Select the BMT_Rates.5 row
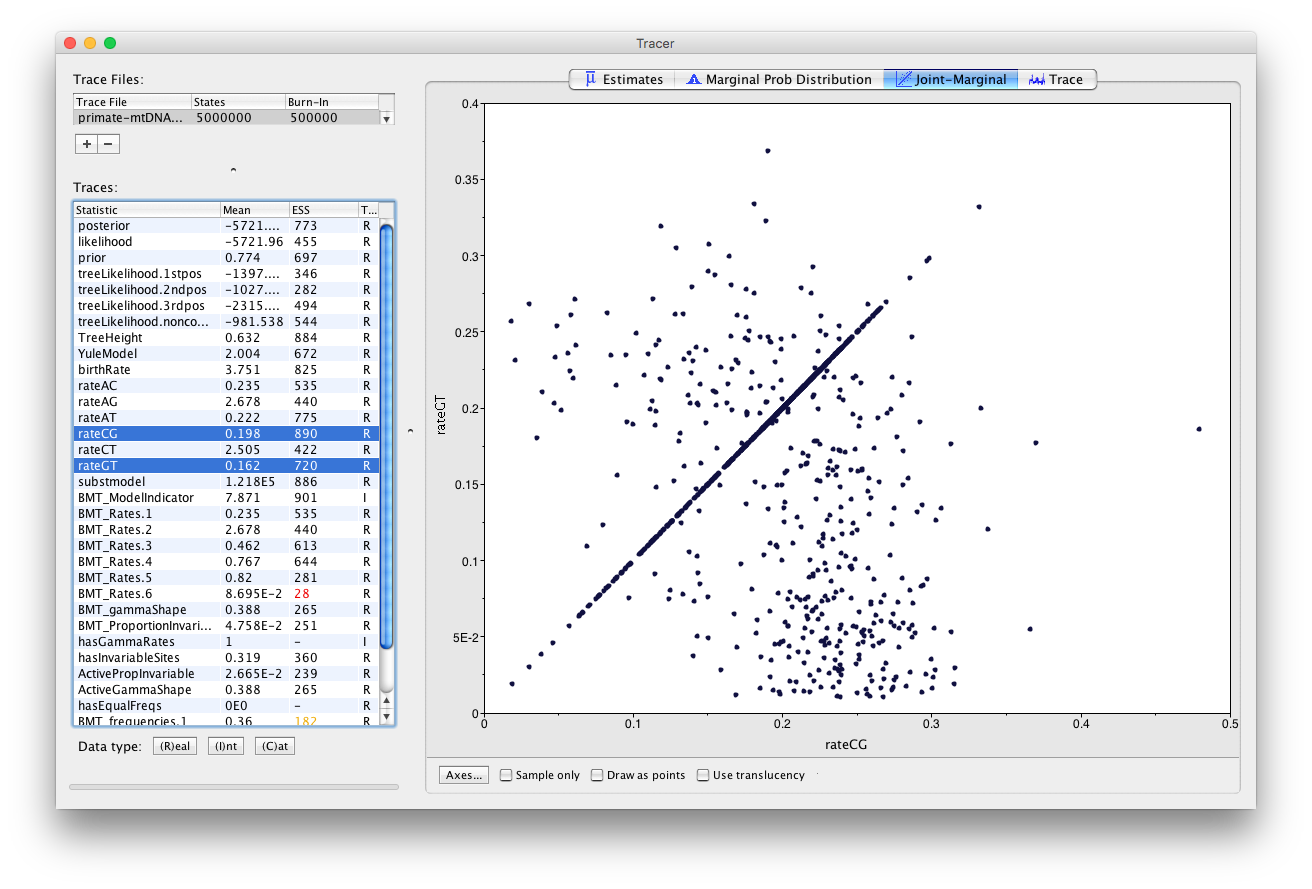 click(227, 578)
